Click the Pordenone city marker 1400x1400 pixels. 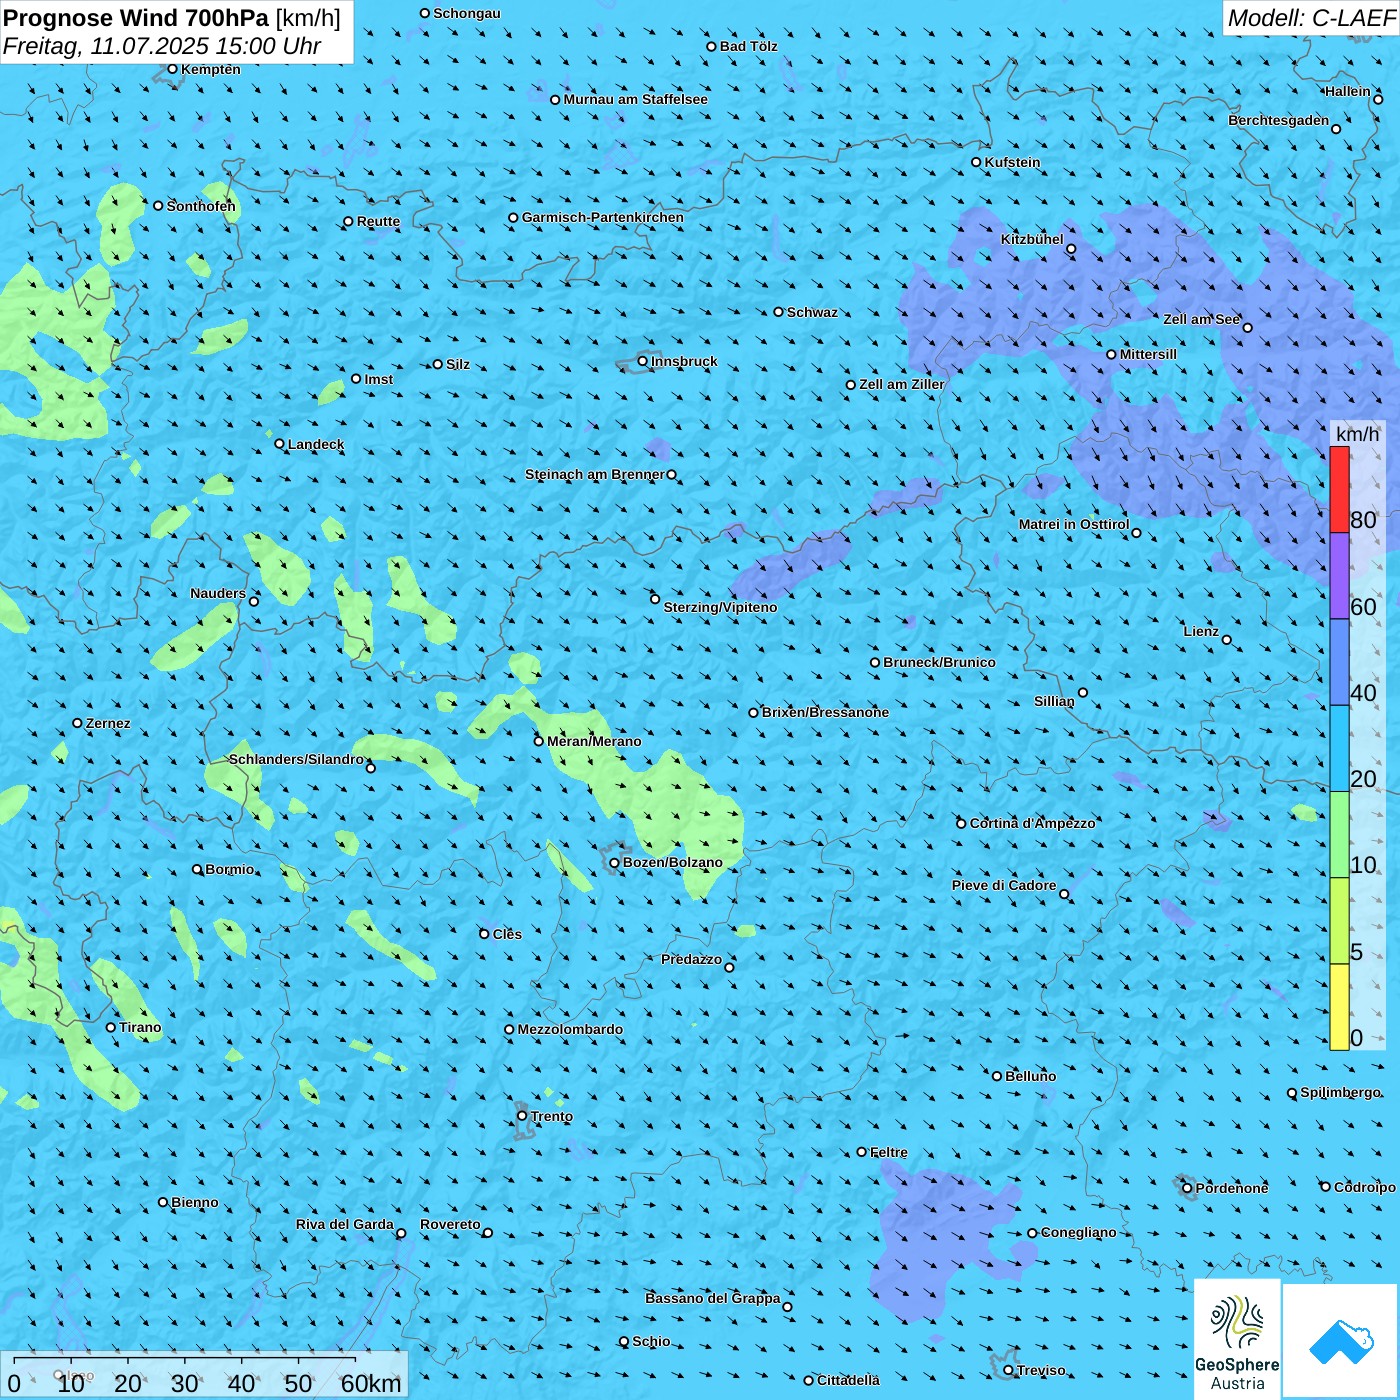[1188, 1188]
